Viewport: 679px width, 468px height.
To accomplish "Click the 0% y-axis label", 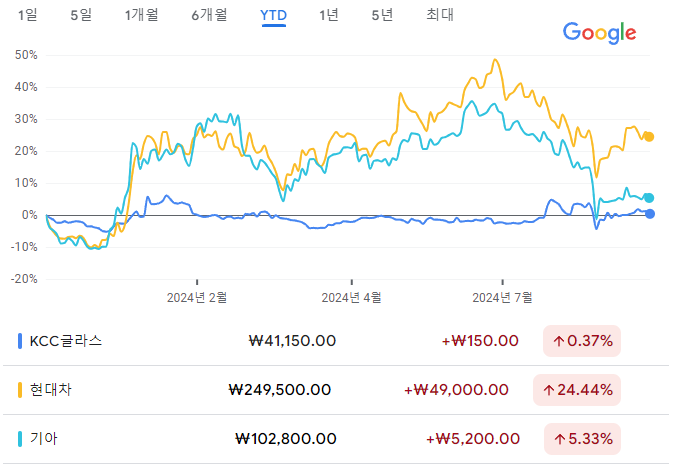I will point(29,215).
